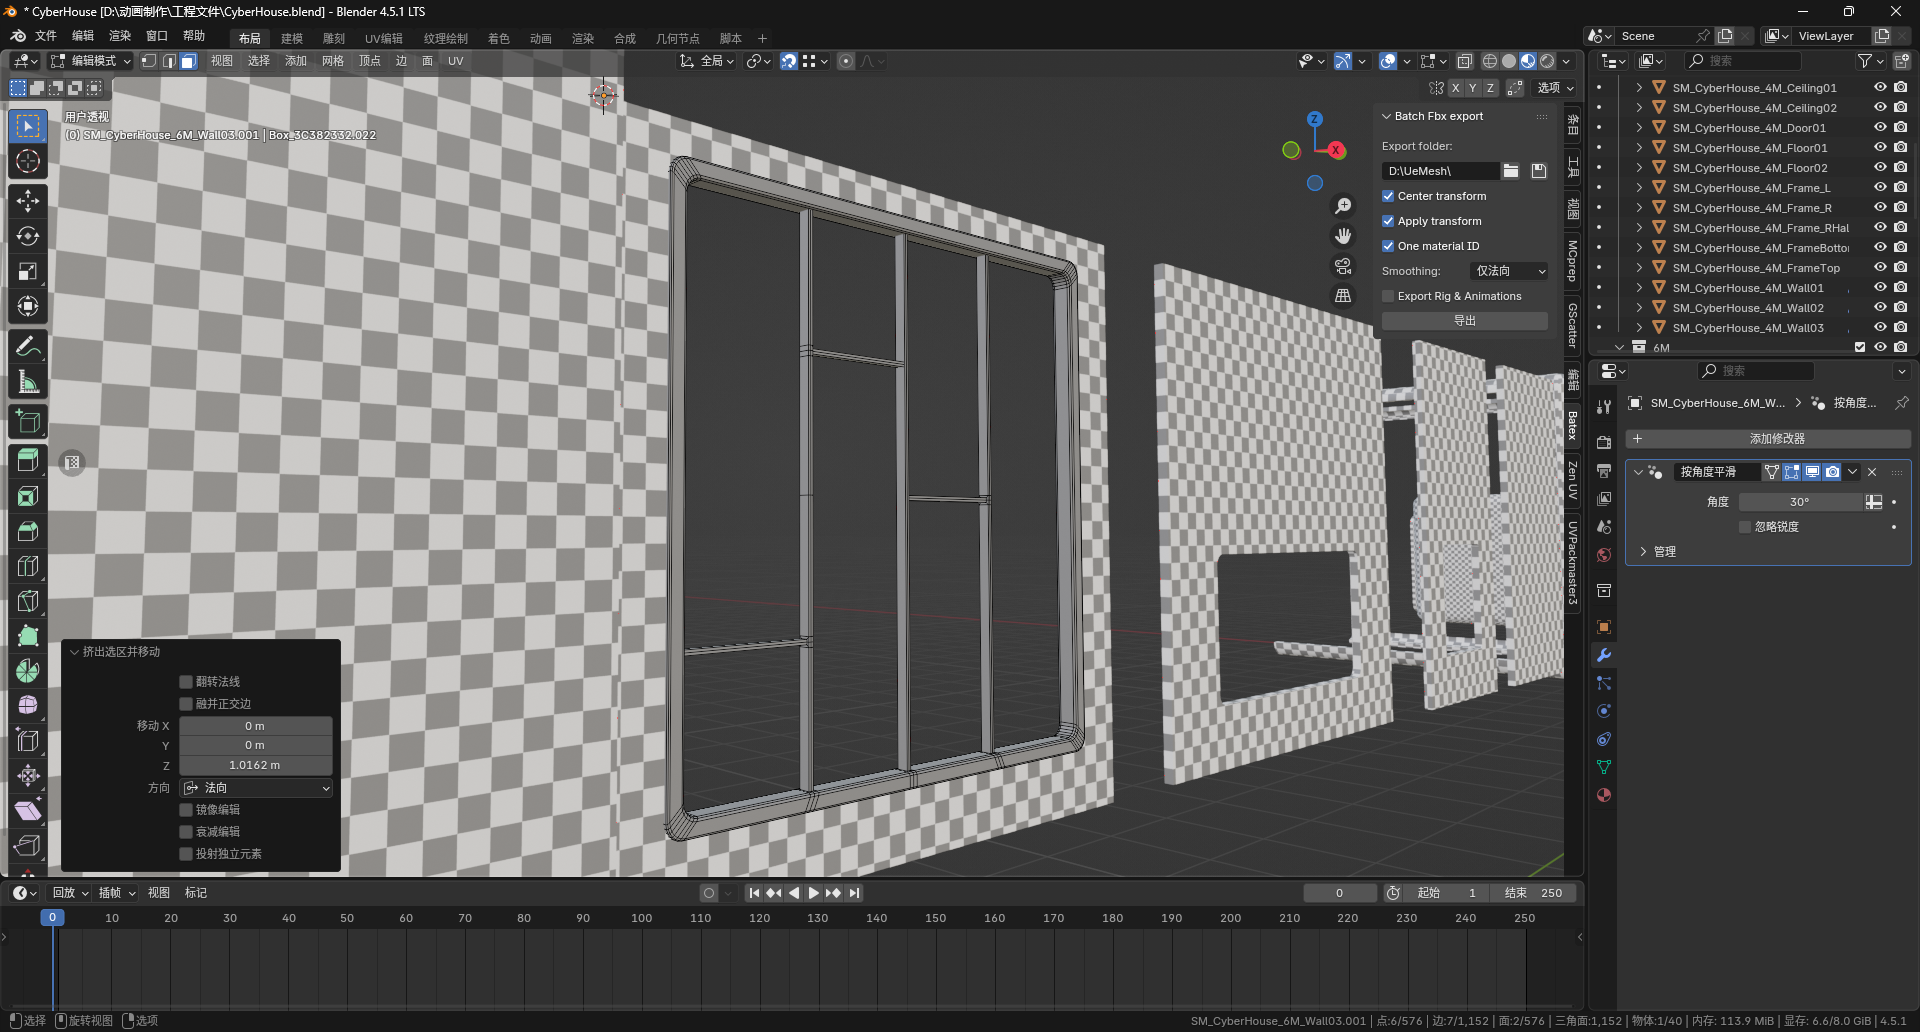Hide SM_CyberHouse_4M_Ceiling01 with eye icon
This screenshot has height=1032, width=1920.
(1880, 88)
